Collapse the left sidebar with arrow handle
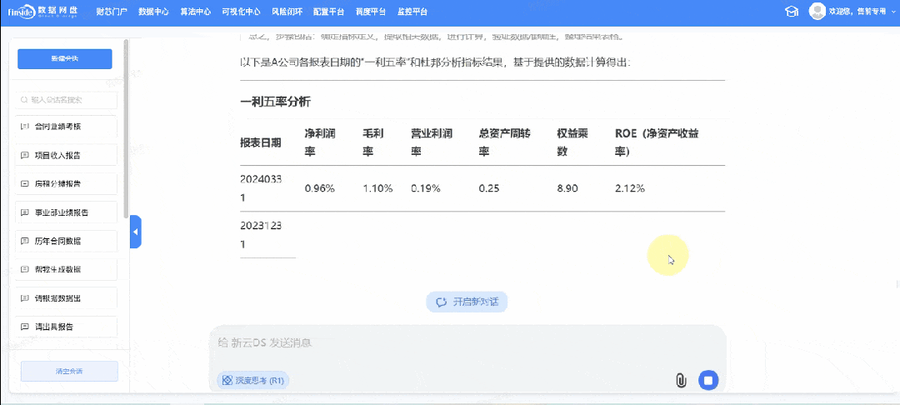 tap(136, 232)
